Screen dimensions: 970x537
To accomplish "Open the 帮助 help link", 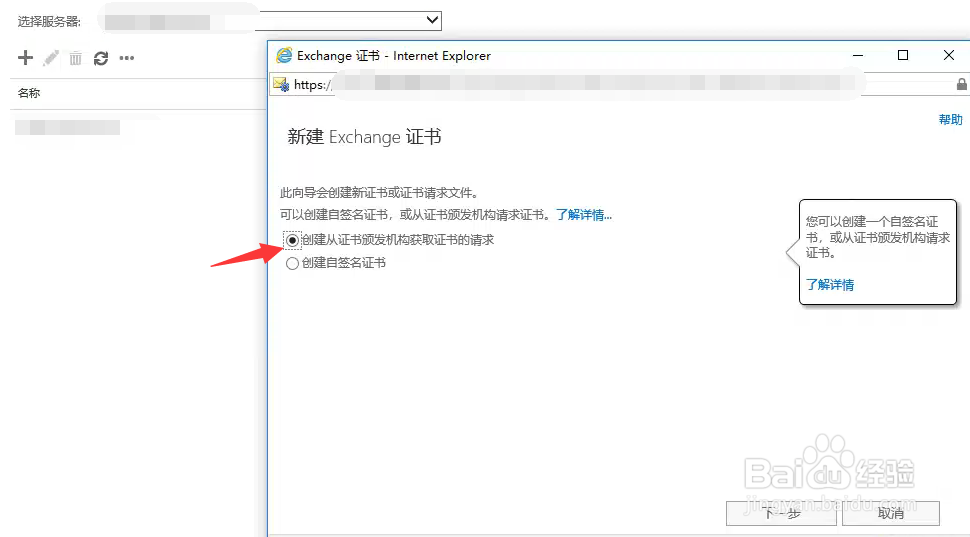I will point(951,119).
